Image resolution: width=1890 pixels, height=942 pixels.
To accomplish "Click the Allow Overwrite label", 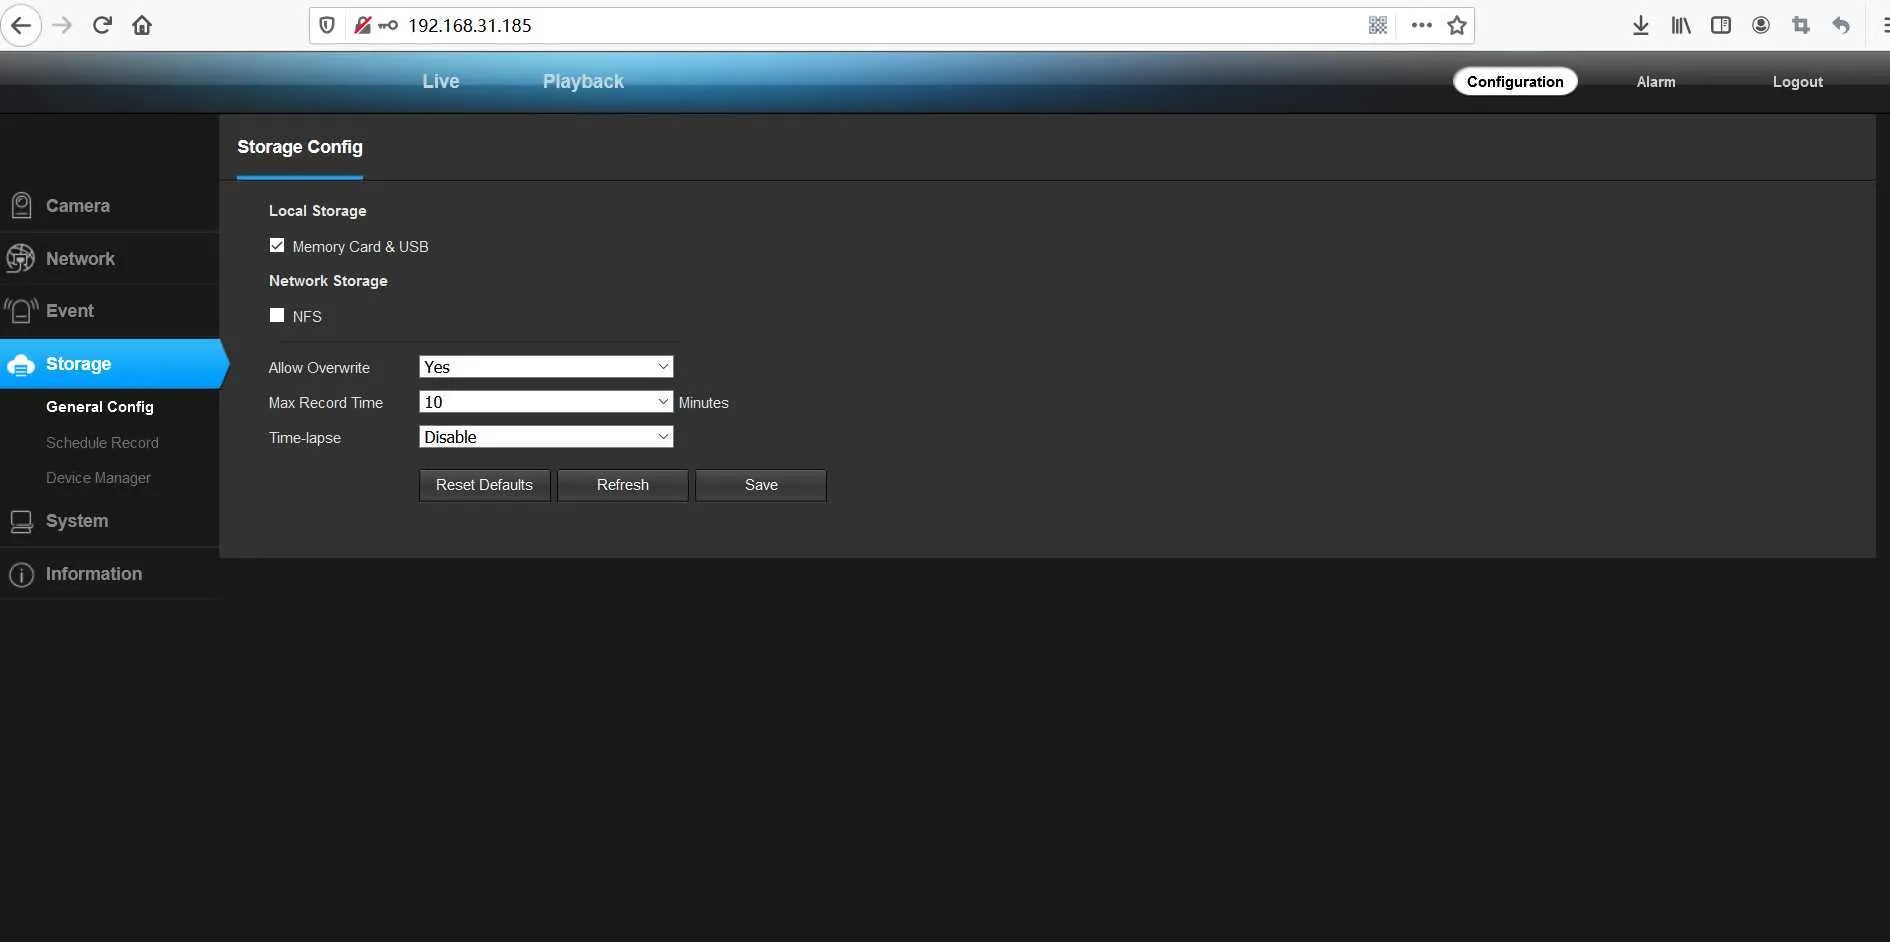I will pyautogui.click(x=319, y=368).
